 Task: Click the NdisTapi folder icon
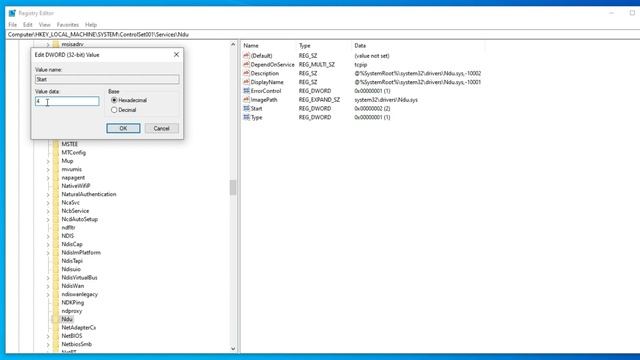[56, 261]
